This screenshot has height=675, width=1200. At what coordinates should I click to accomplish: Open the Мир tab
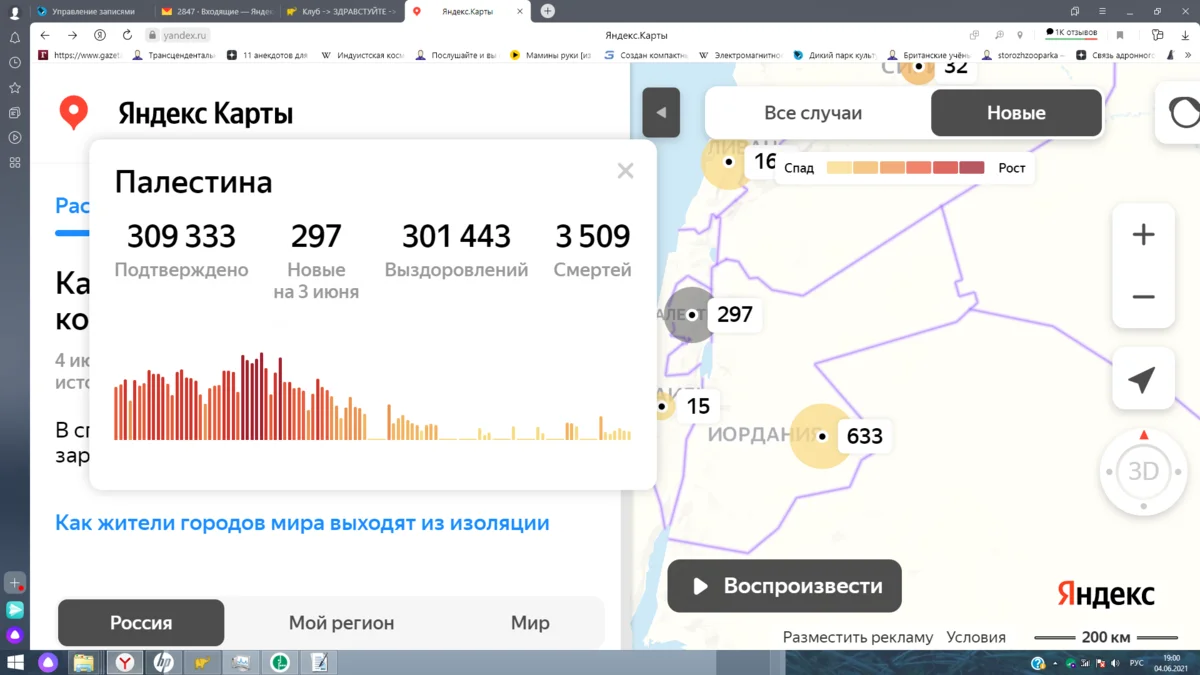point(530,623)
